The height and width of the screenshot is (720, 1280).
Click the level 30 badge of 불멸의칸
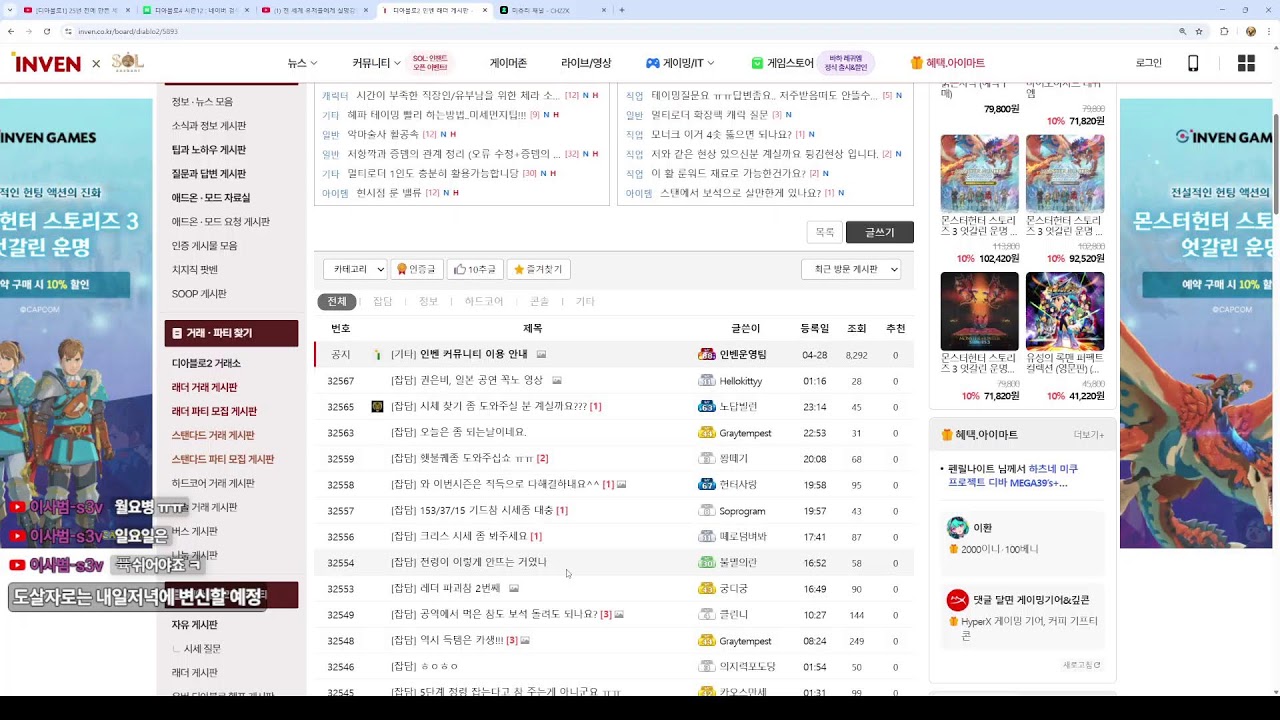click(706, 563)
